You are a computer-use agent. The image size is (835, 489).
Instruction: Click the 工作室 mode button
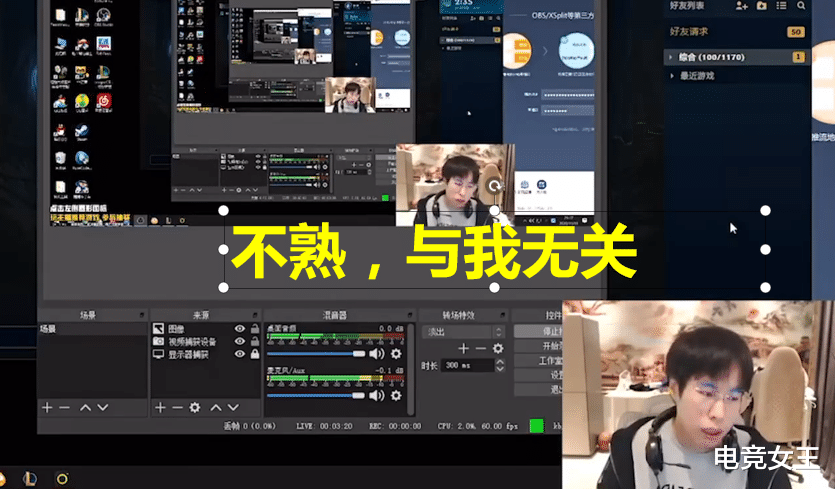(538, 361)
